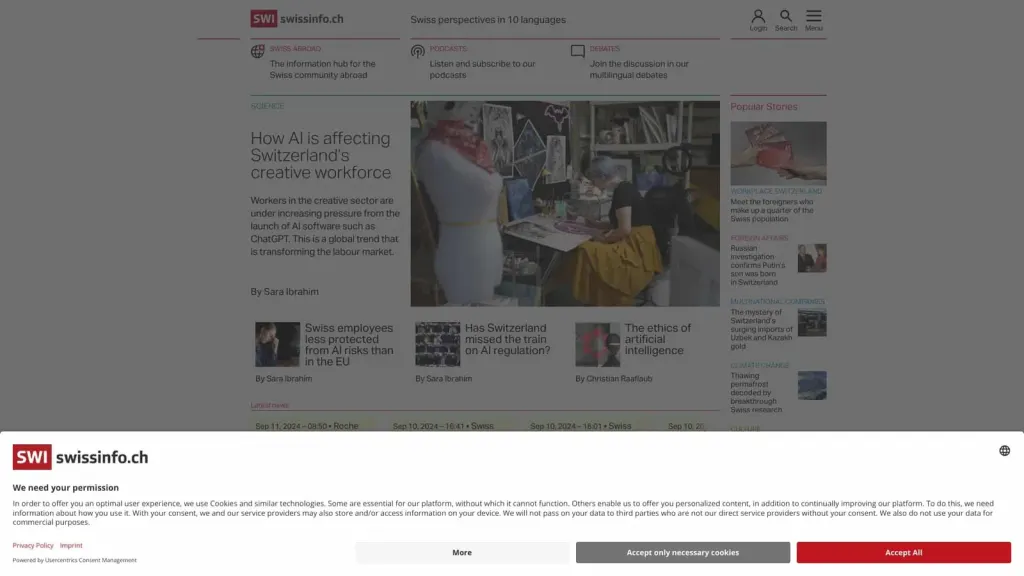Click the language globe icon in consent banner

1004,451
